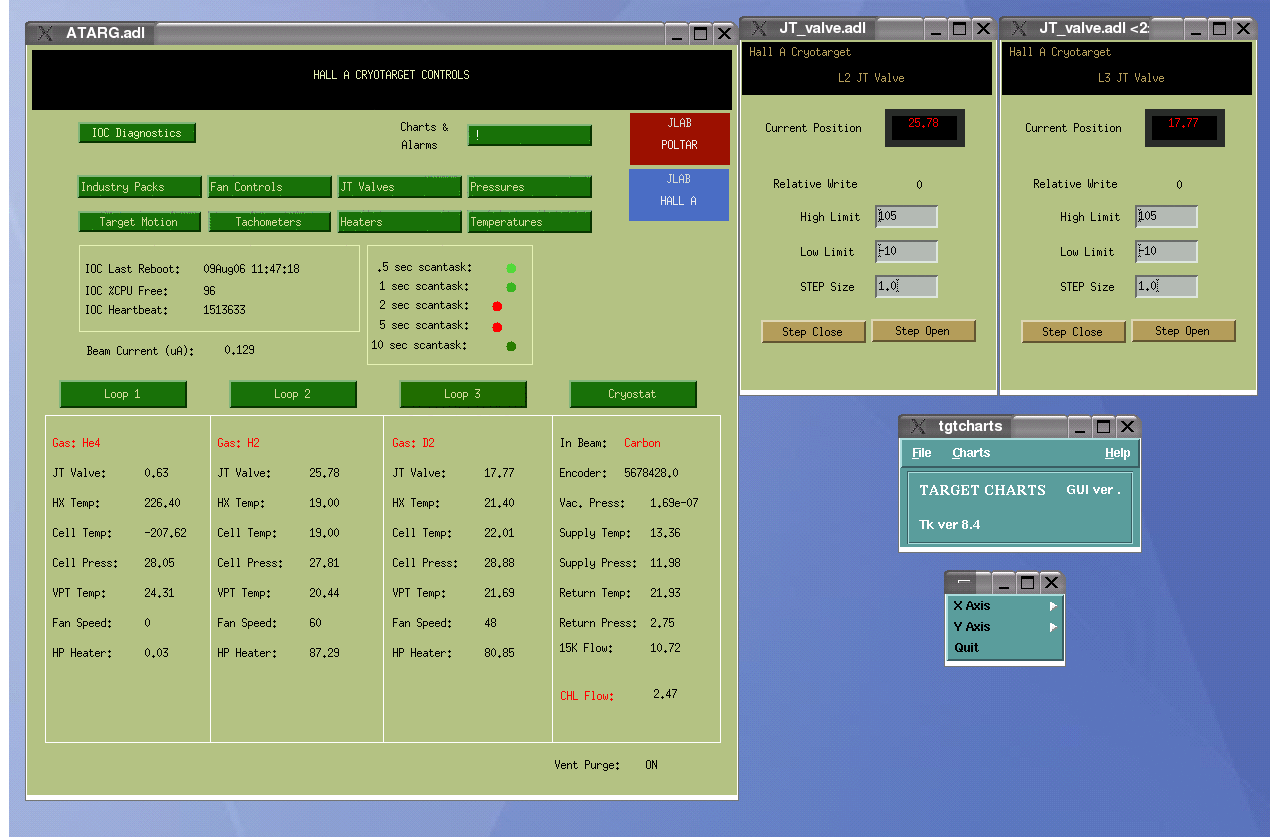Open L2 JT_valve.adl window menu icon
1270x837 pixels.
(760, 28)
